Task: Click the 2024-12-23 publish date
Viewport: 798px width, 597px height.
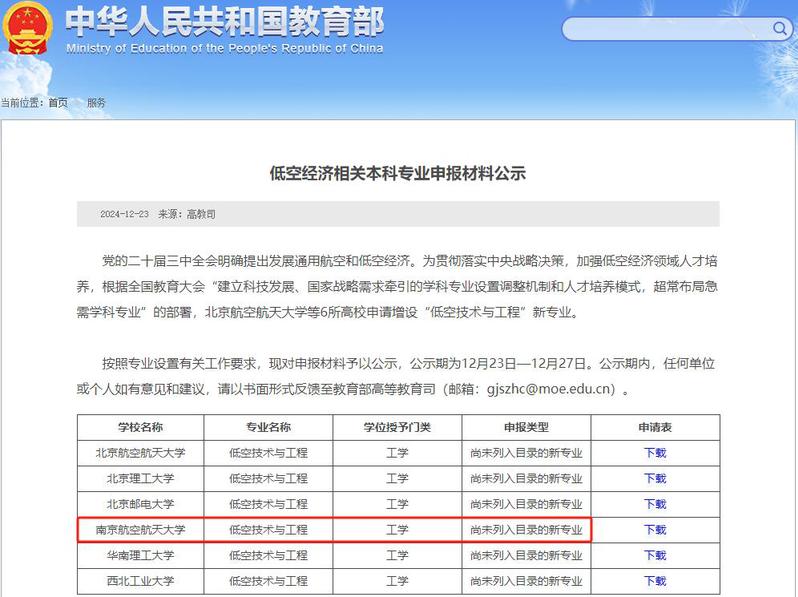Action: [124, 214]
